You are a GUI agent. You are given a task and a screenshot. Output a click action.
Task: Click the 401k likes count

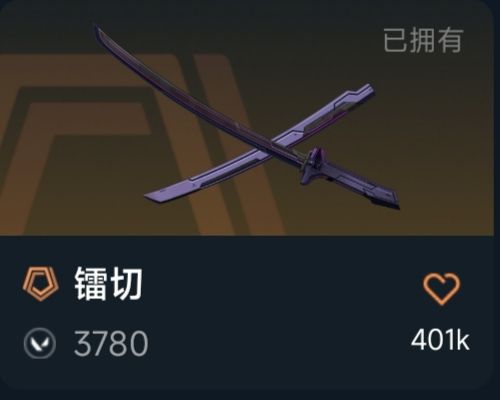(x=440, y=340)
